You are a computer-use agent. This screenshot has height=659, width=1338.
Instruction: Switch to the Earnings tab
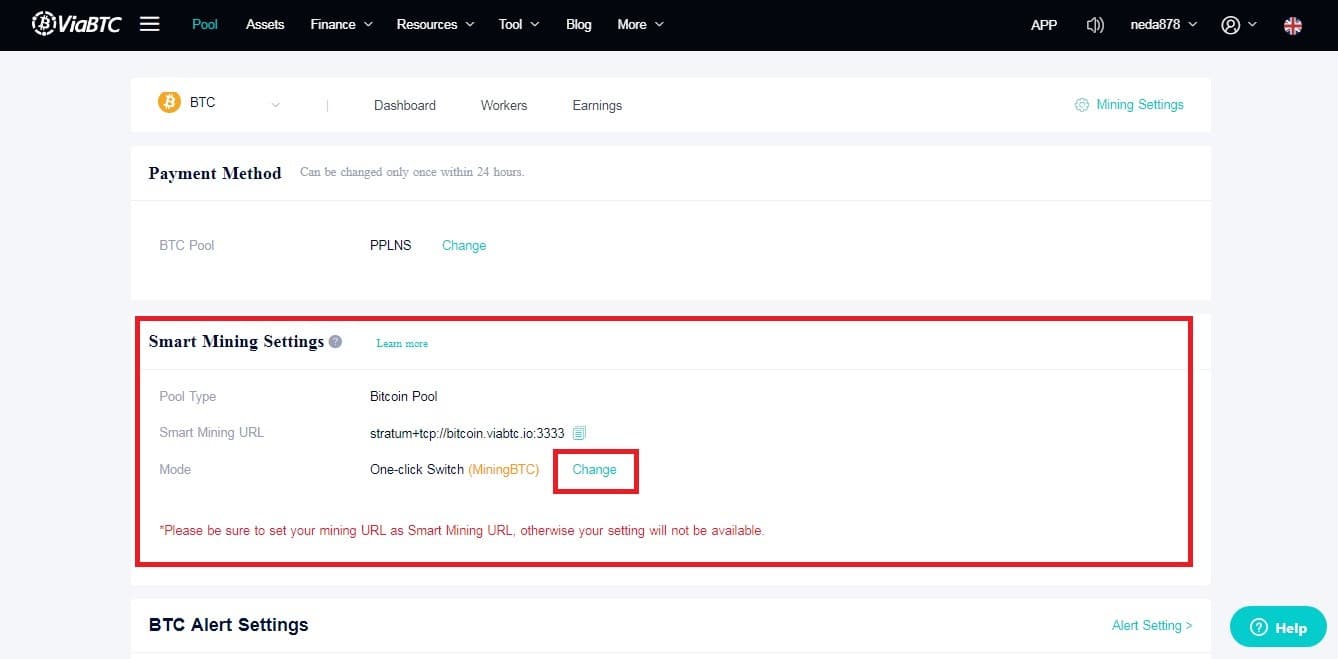pos(597,105)
